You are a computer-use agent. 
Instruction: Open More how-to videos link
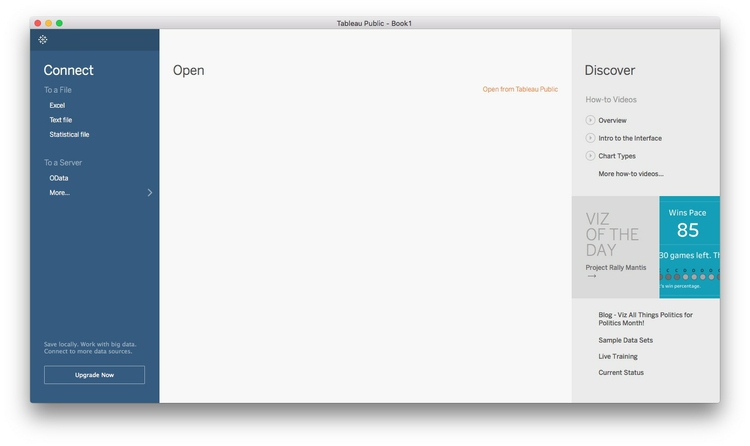631,174
